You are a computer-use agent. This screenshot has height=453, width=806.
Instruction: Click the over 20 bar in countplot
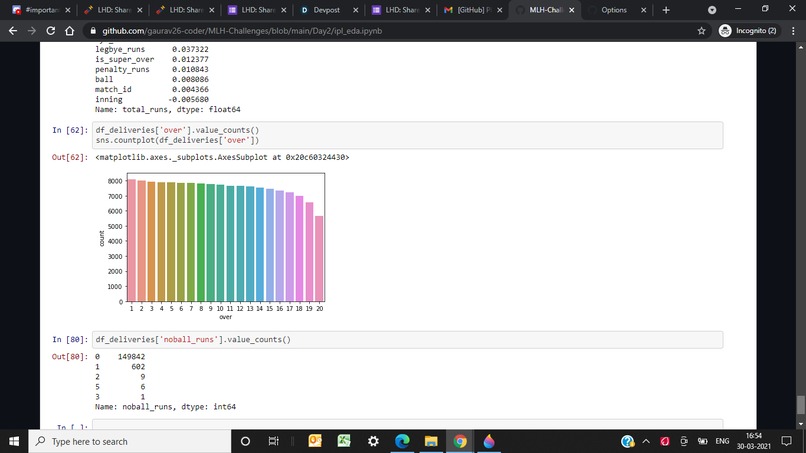[x=319, y=259]
